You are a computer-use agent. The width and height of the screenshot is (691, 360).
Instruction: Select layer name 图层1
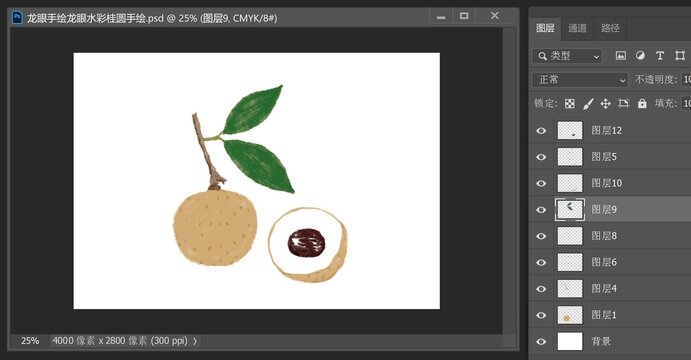(604, 315)
